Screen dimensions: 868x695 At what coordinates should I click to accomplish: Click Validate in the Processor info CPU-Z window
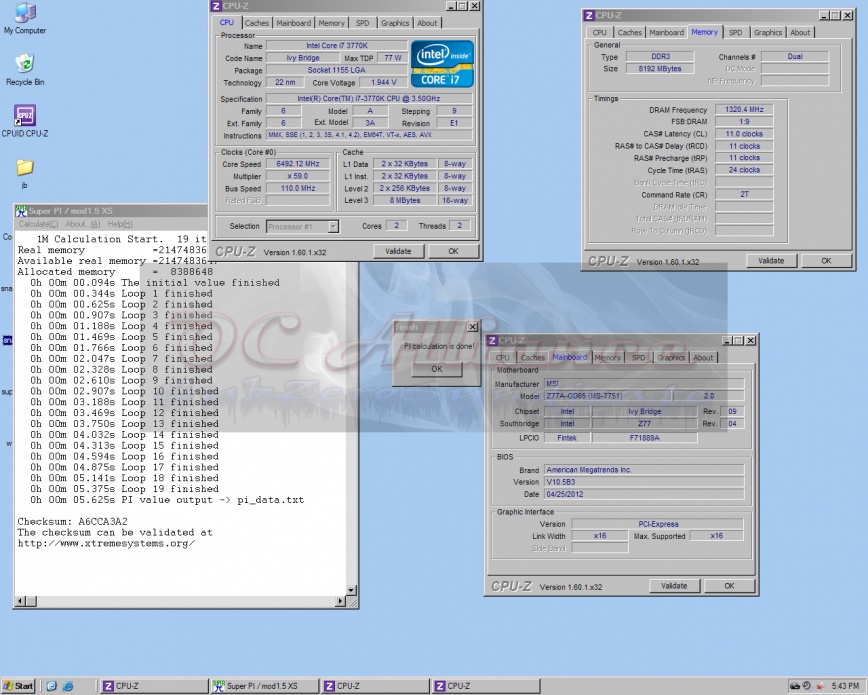point(398,251)
